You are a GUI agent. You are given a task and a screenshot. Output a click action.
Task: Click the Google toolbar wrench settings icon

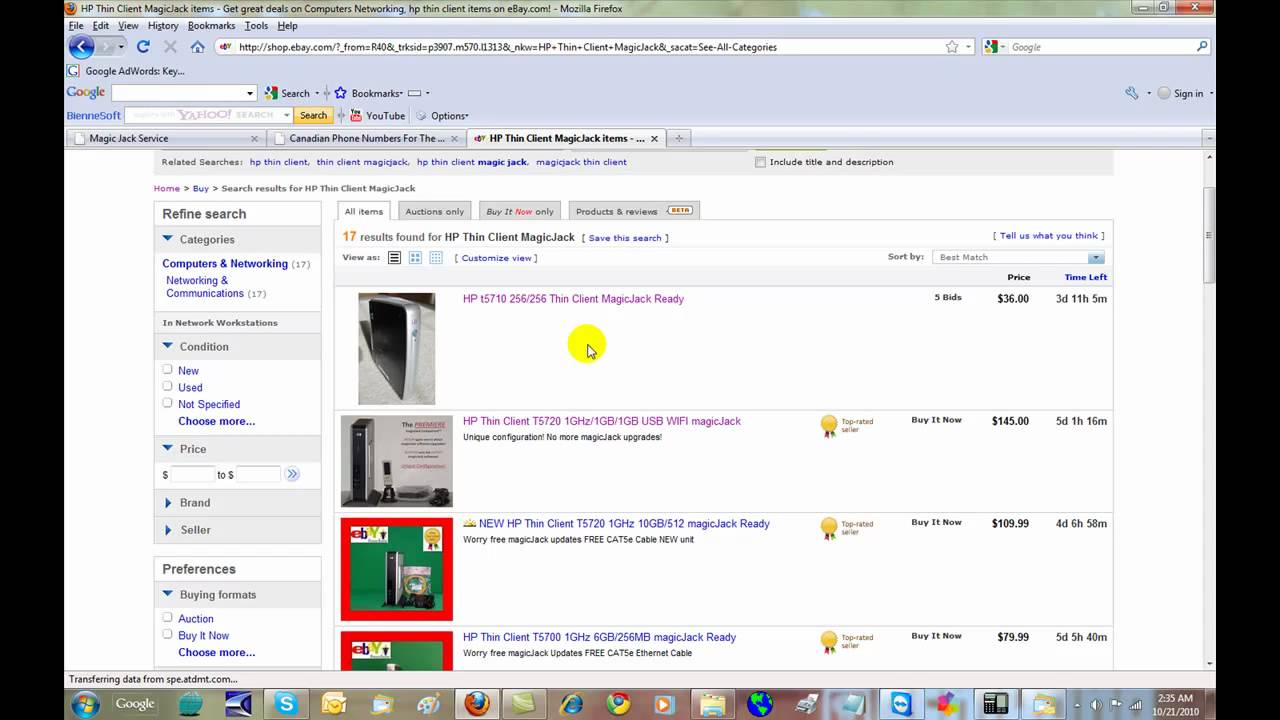[x=1132, y=93]
